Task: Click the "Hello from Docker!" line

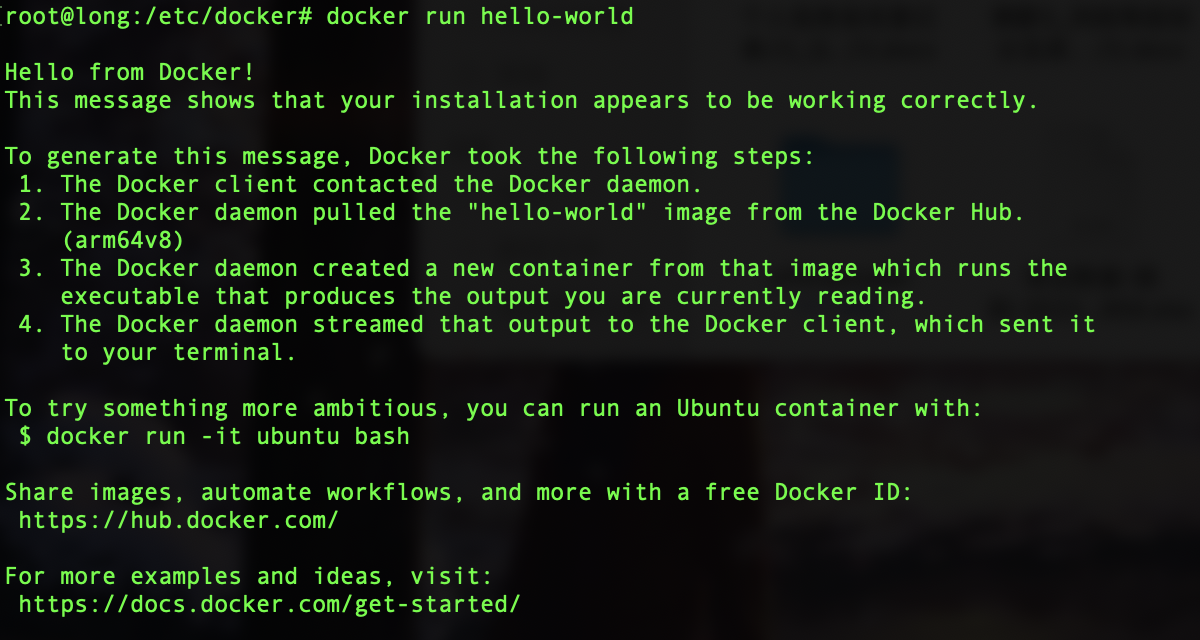Action: (x=129, y=72)
